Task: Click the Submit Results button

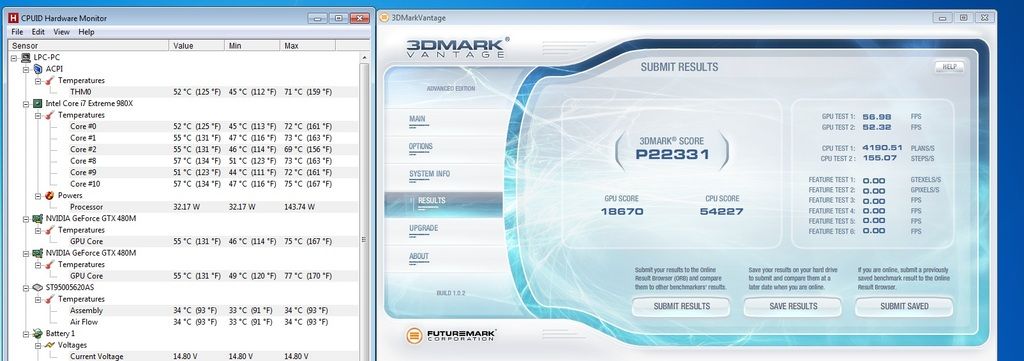Action: tap(682, 306)
